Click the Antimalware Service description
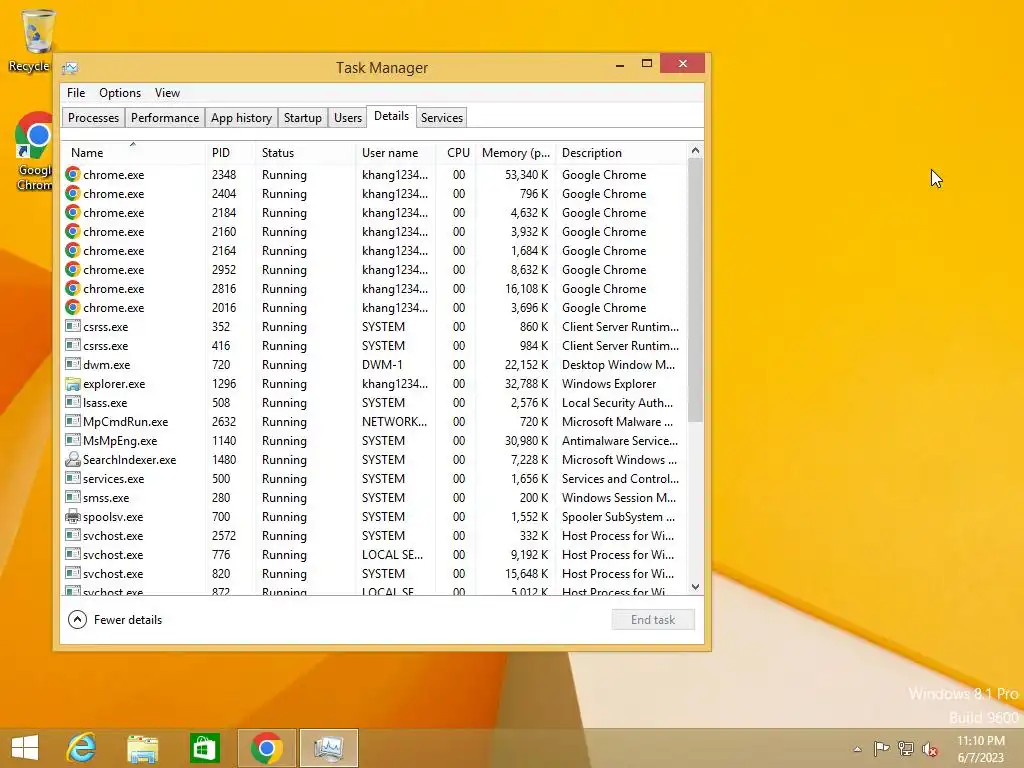Image resolution: width=1024 pixels, height=768 pixels. [620, 441]
